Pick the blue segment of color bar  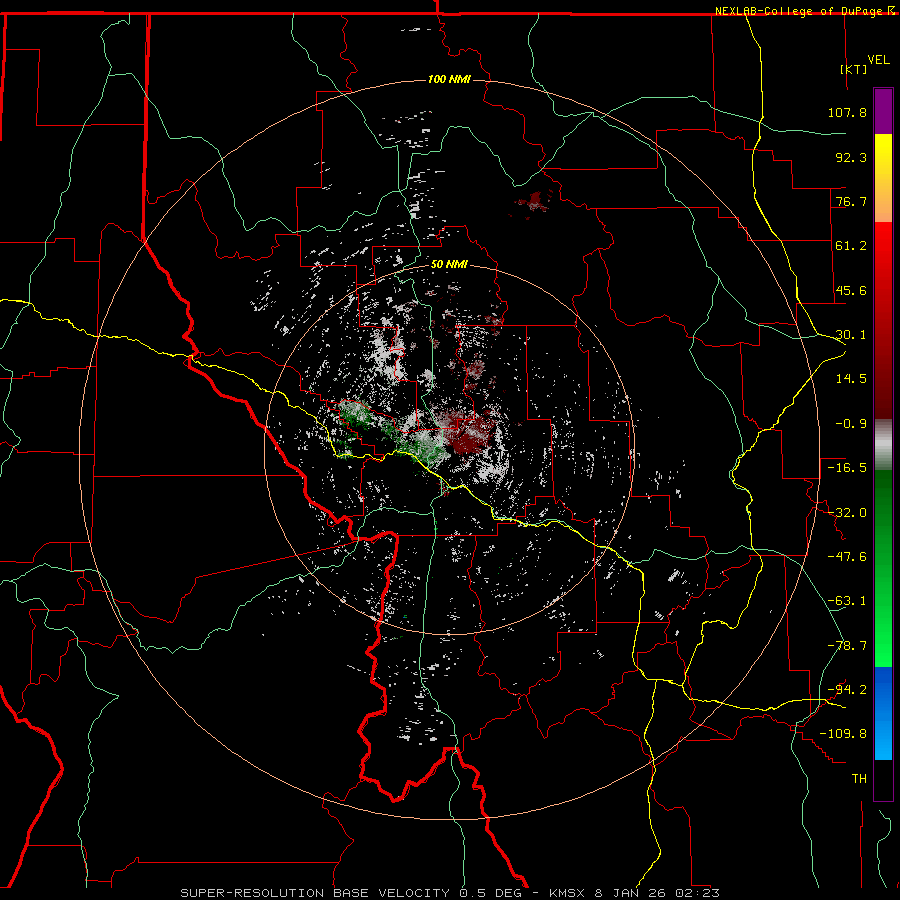883,713
